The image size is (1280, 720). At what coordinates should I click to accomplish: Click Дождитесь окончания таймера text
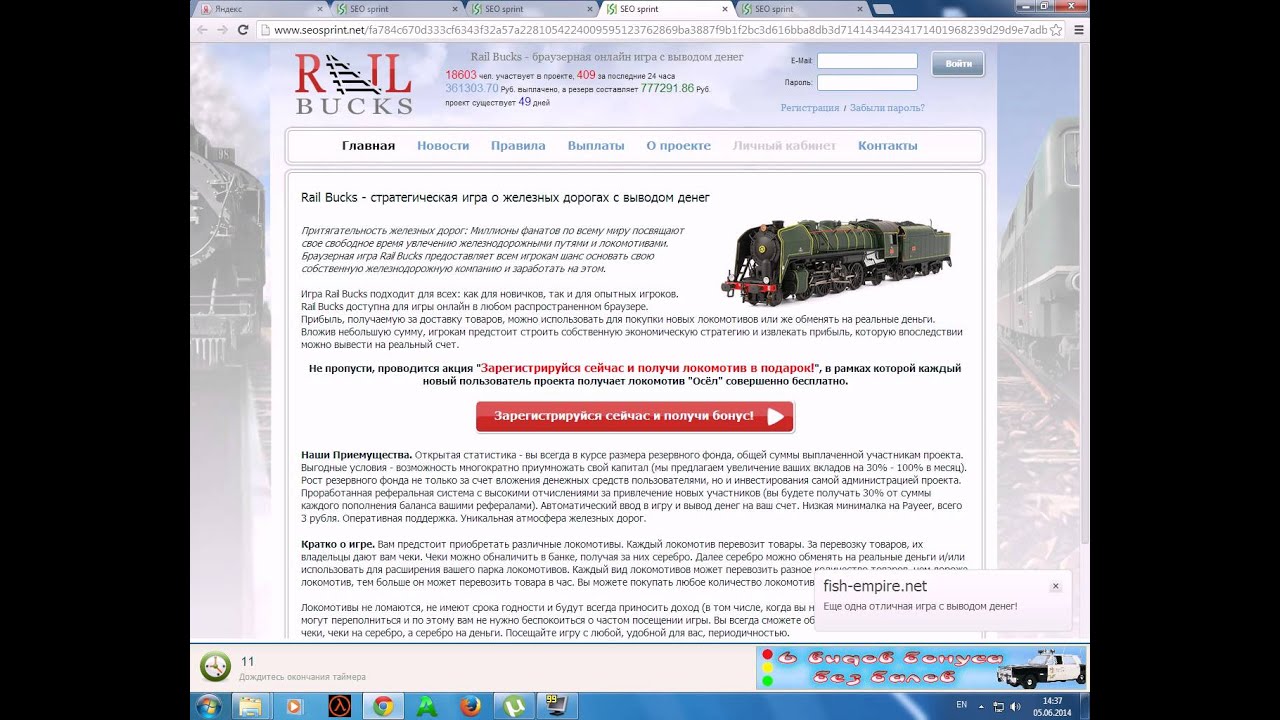(302, 677)
